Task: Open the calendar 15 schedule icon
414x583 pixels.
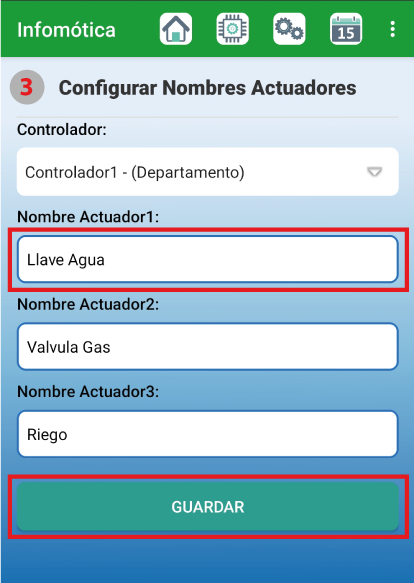Action: click(x=346, y=29)
